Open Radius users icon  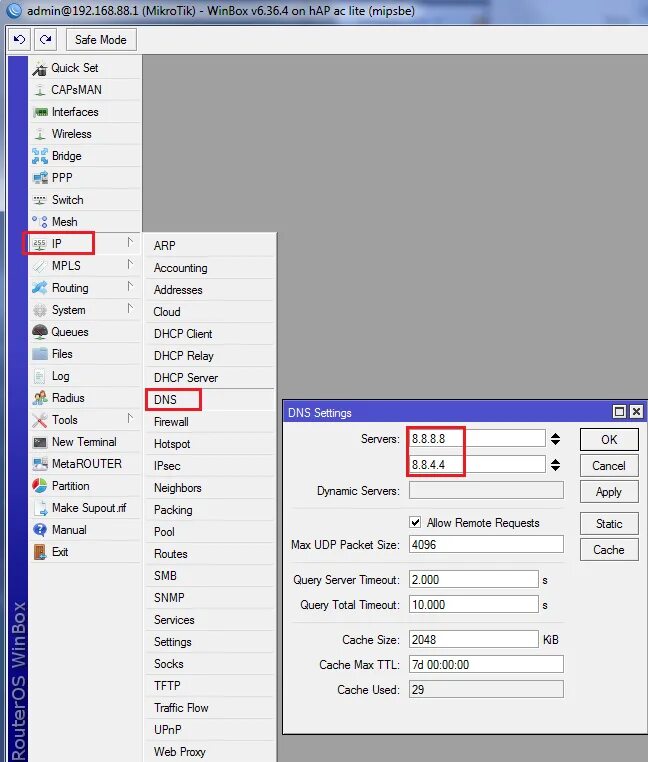click(40, 398)
